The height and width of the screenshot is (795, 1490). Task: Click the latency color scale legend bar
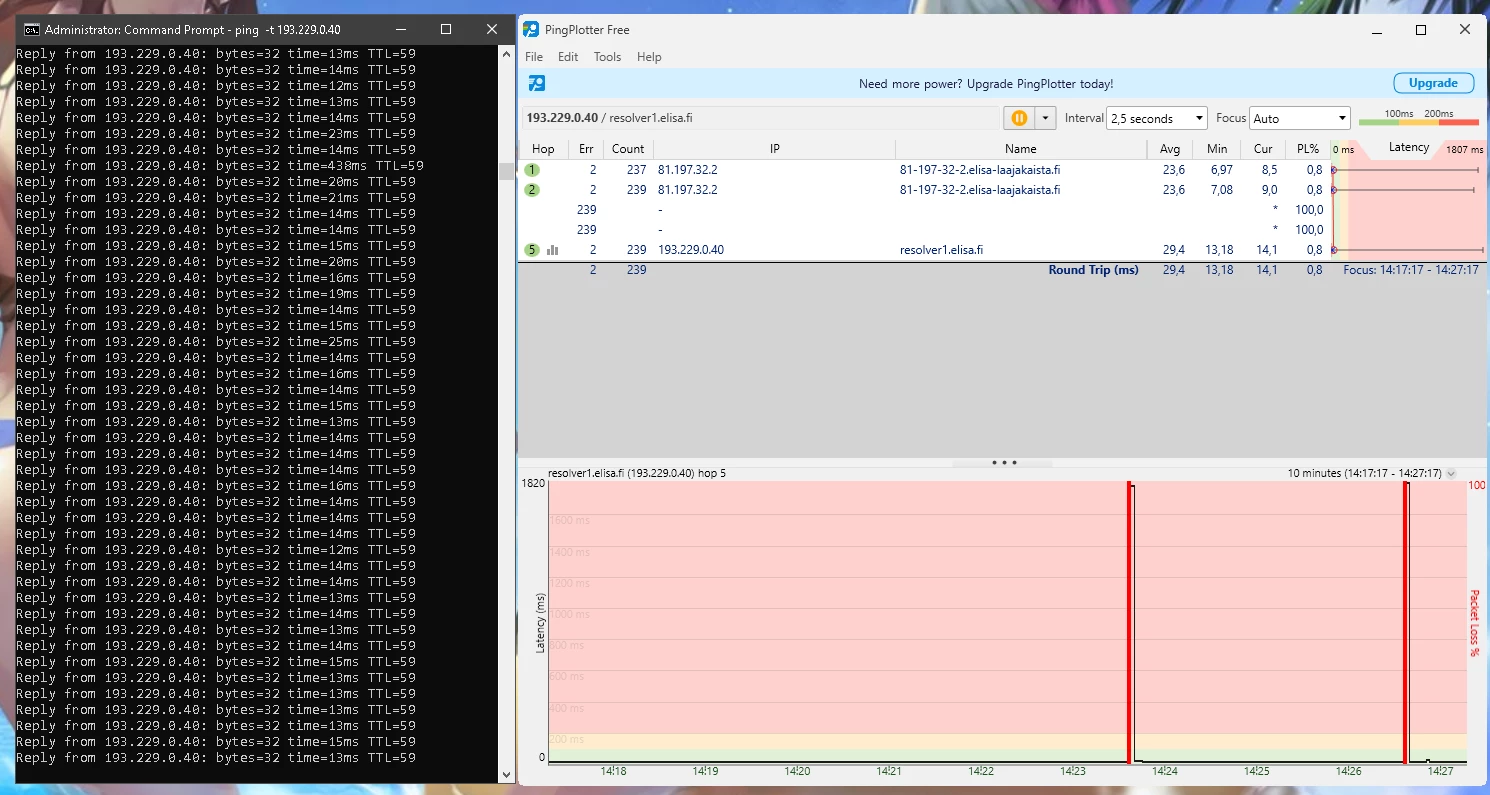pyautogui.click(x=1418, y=122)
